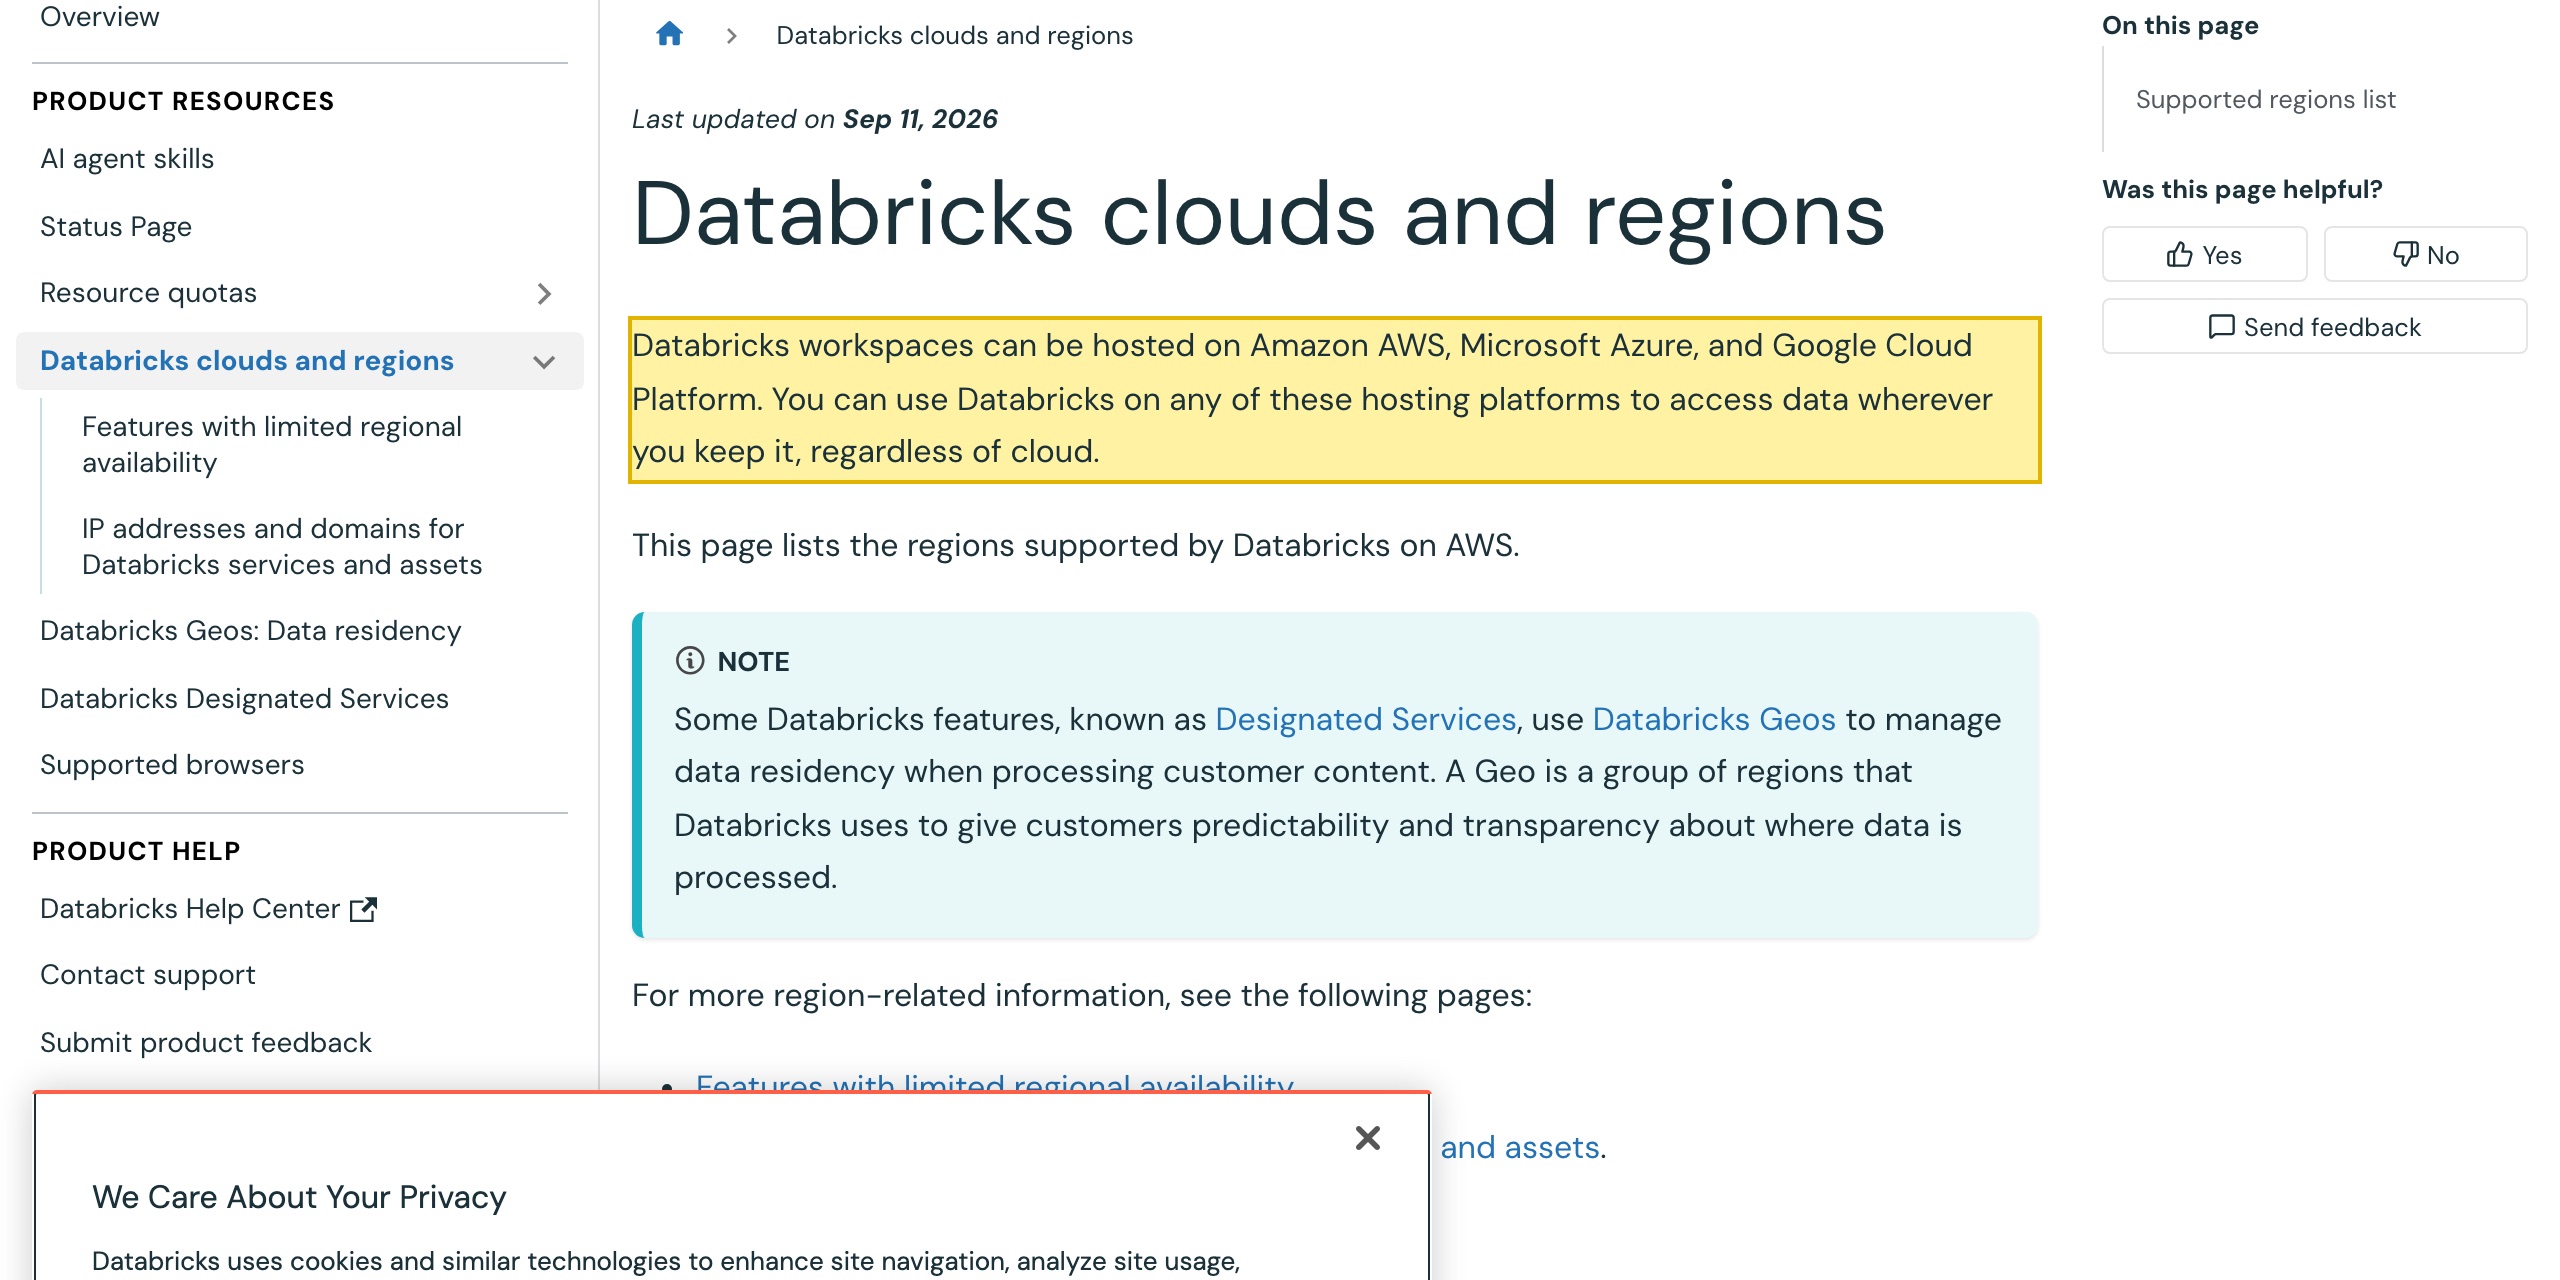Image resolution: width=2560 pixels, height=1280 pixels.
Task: Vote No on page helpfulness
Action: [x=2425, y=255]
